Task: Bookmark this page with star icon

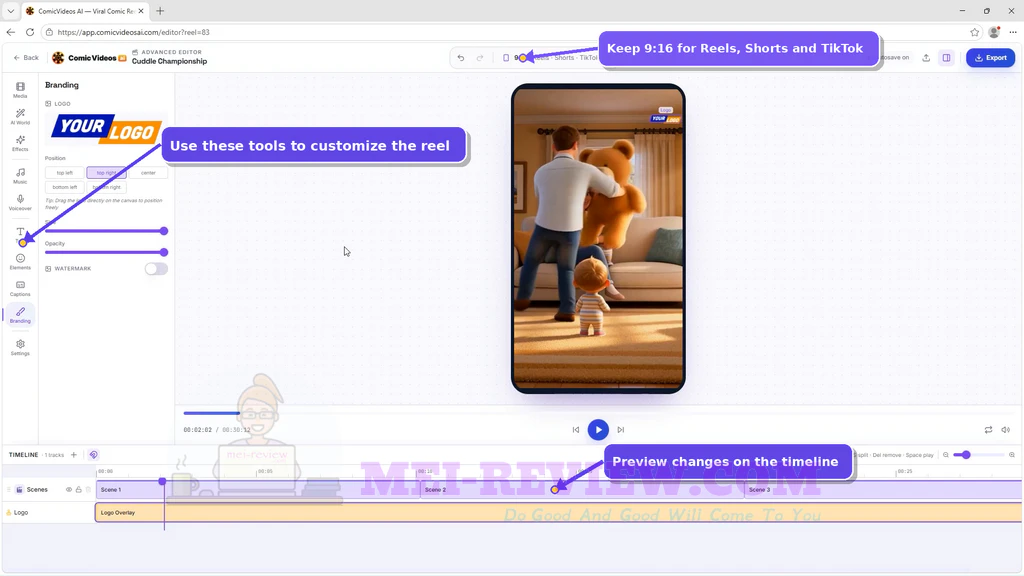Action: coord(974,32)
